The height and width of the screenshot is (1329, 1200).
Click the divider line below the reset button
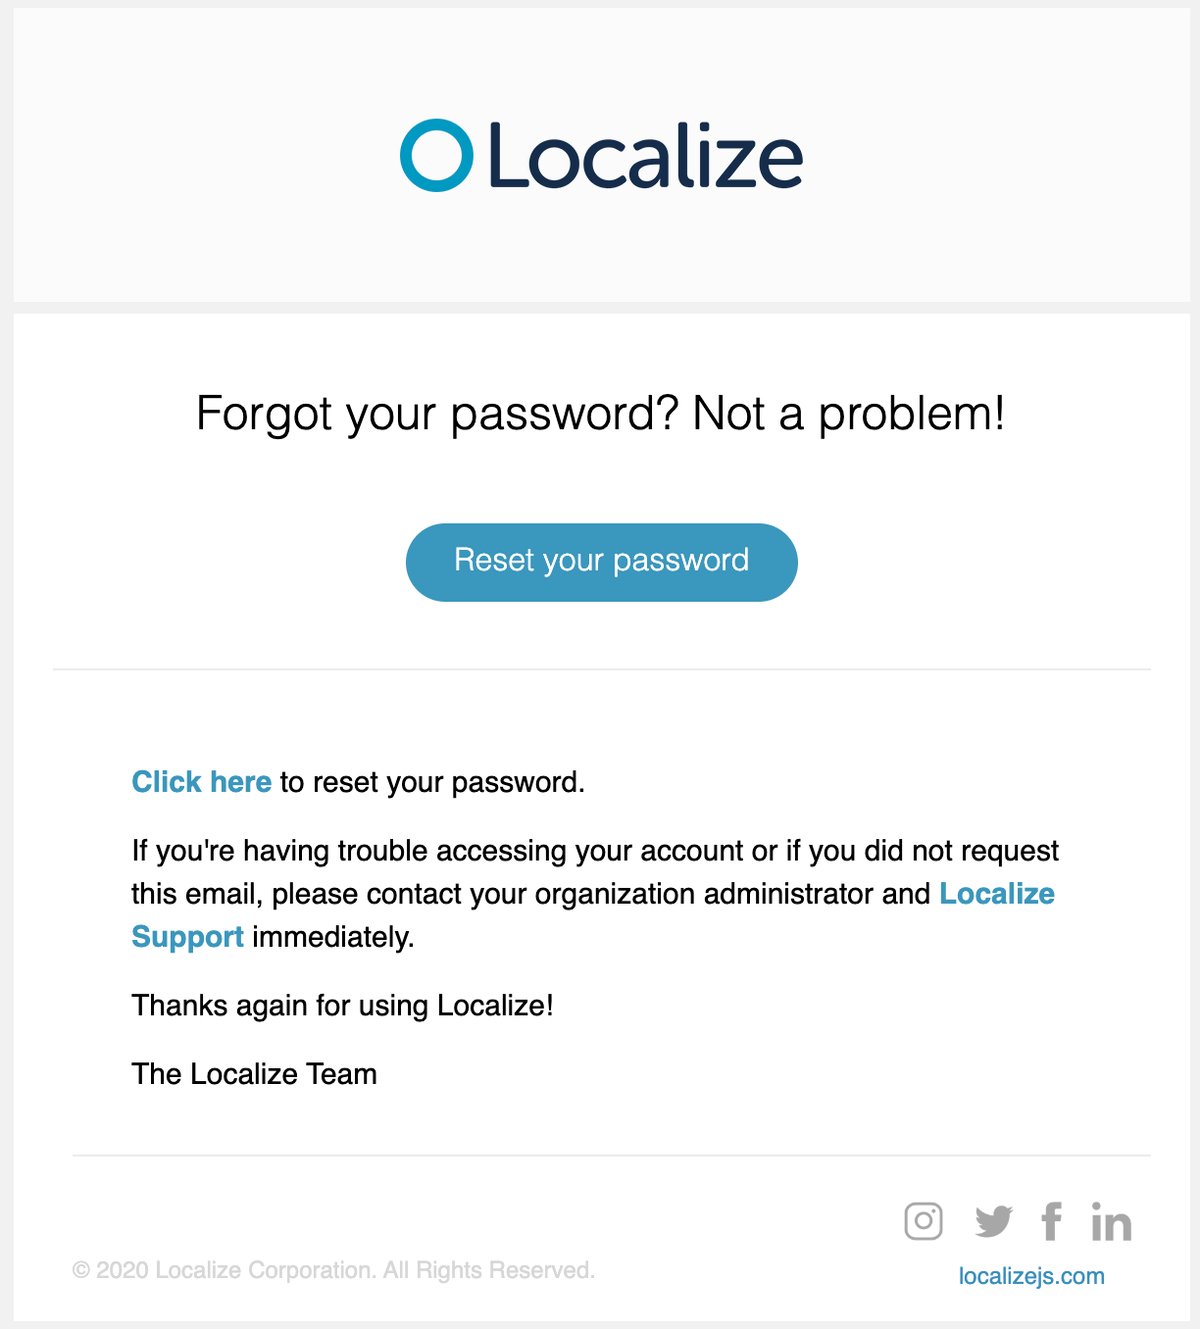[602, 669]
